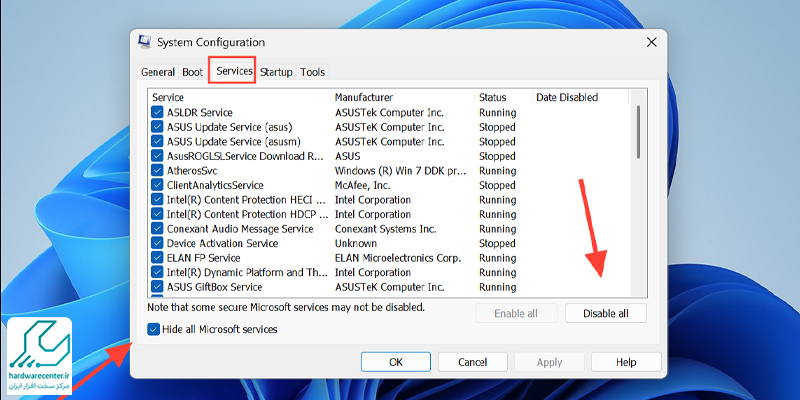Viewport: 800px width, 400px height.
Task: Click Stopped status of Device Activation Service
Action: [x=497, y=243]
